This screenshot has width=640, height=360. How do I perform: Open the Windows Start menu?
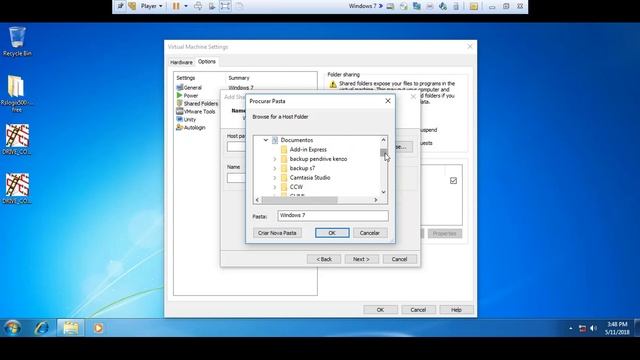12,328
